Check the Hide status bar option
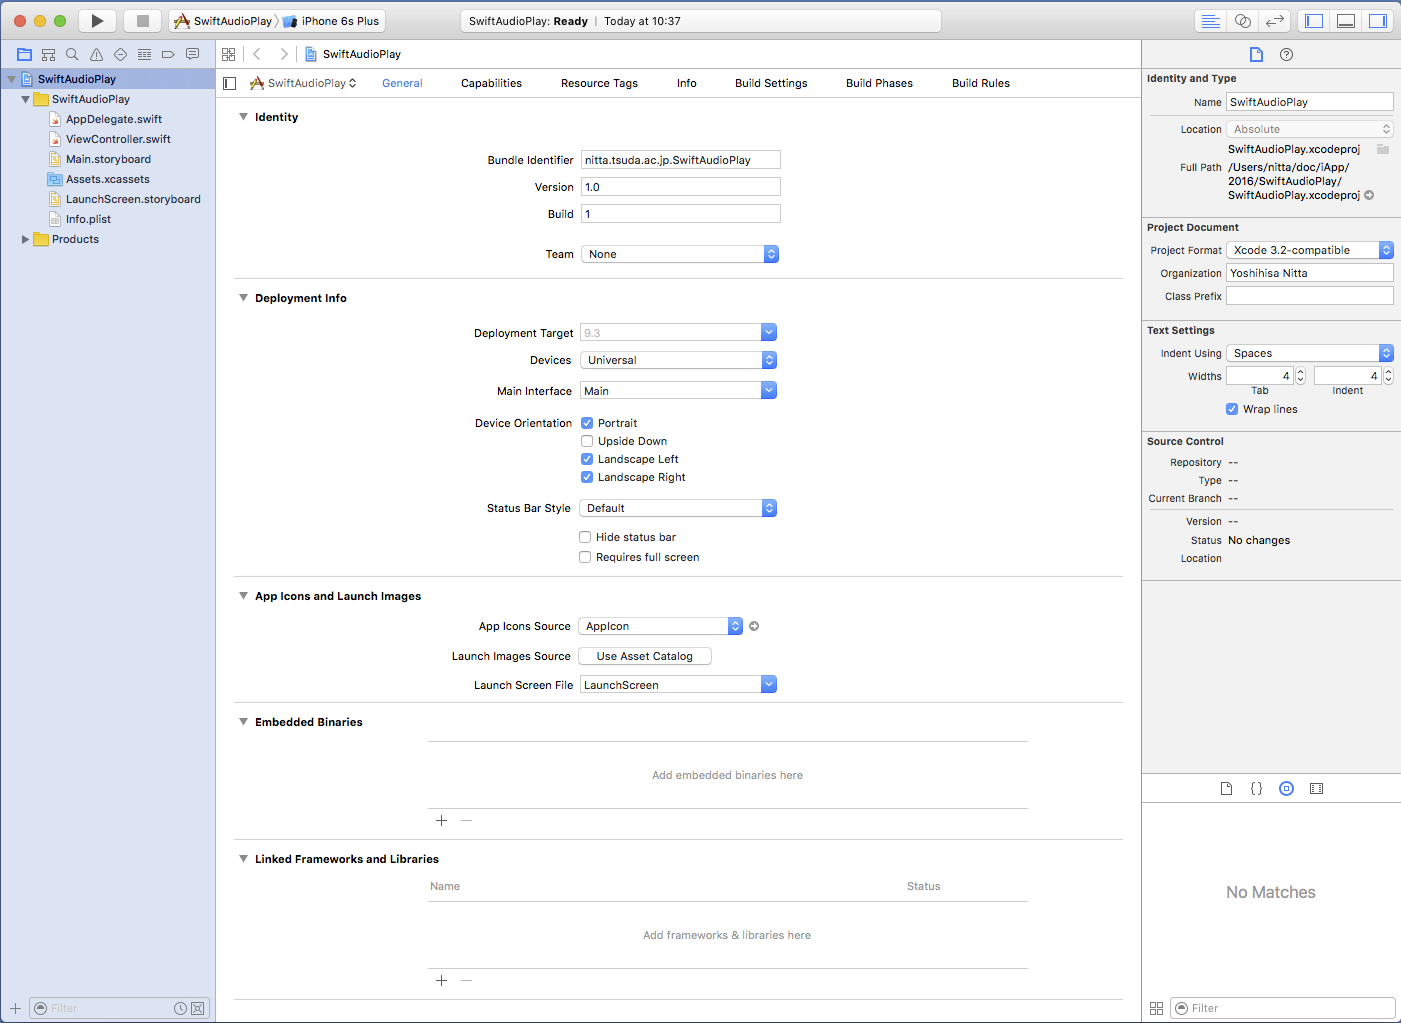The image size is (1401, 1023). (585, 537)
